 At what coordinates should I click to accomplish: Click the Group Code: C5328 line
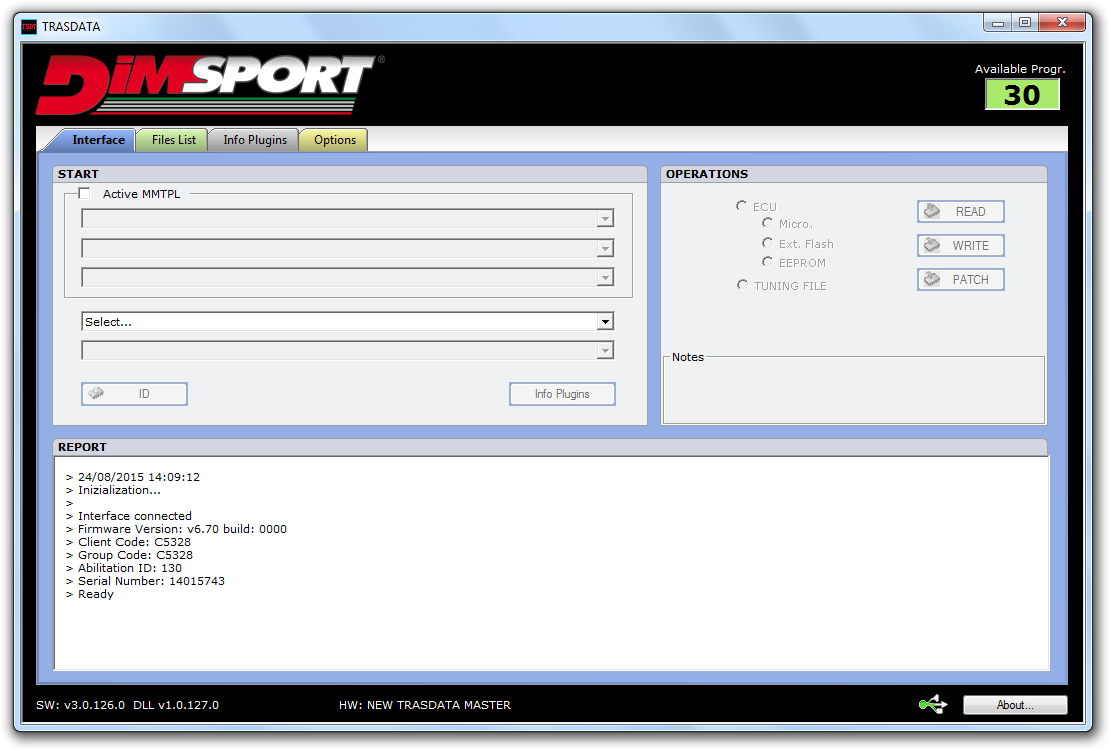click(135, 555)
